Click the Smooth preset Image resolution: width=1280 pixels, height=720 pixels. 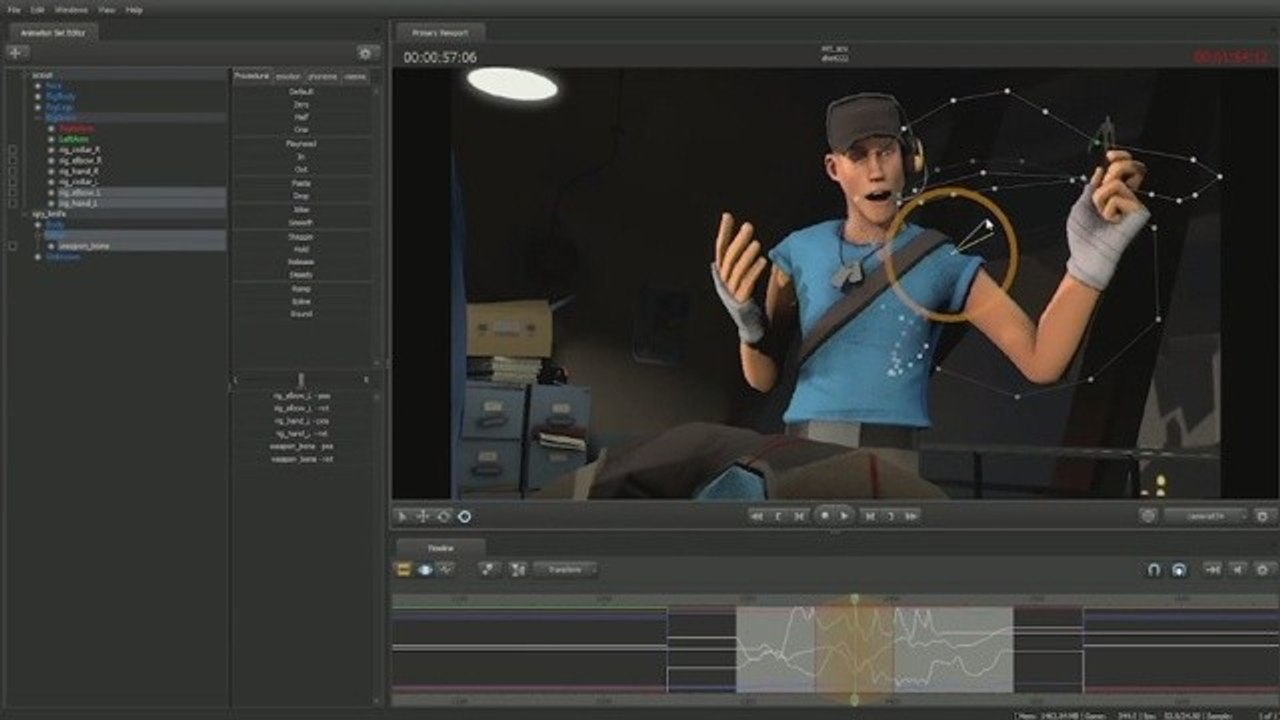click(x=301, y=222)
